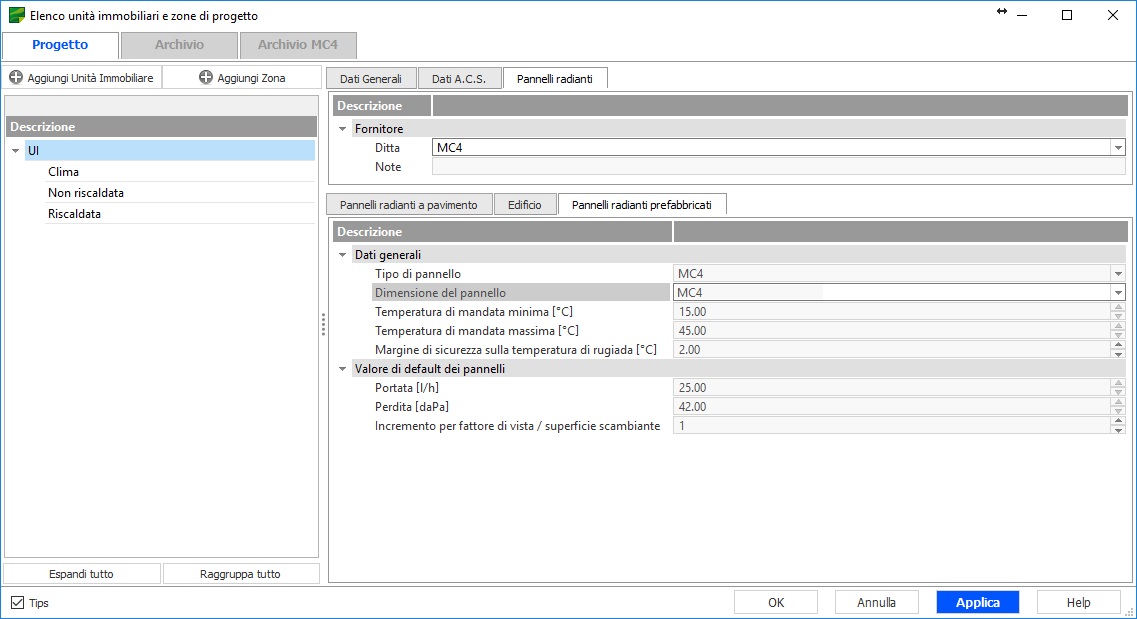
Task: Open Help
Action: (1078, 602)
